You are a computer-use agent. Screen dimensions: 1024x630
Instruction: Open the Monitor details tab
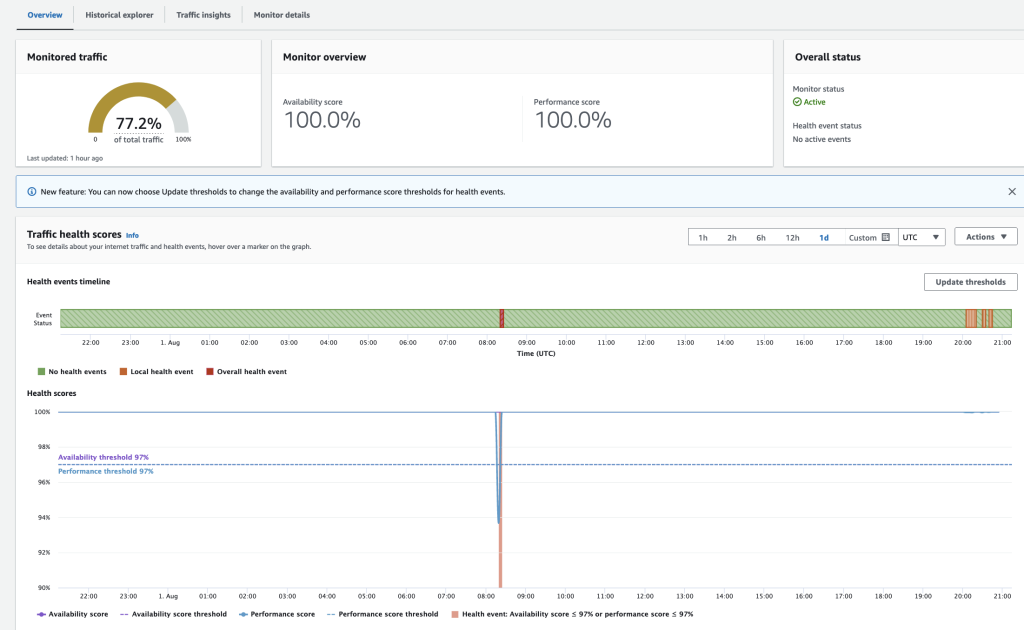pos(279,15)
